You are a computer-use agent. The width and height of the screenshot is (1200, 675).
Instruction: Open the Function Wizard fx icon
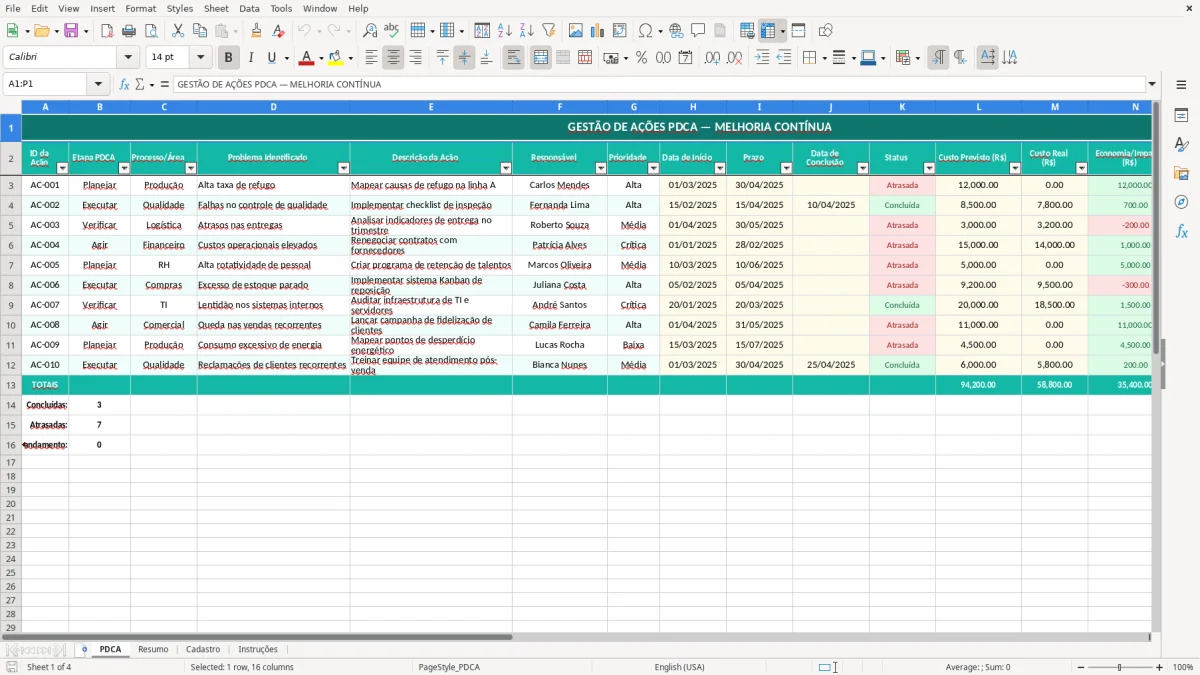(124, 84)
